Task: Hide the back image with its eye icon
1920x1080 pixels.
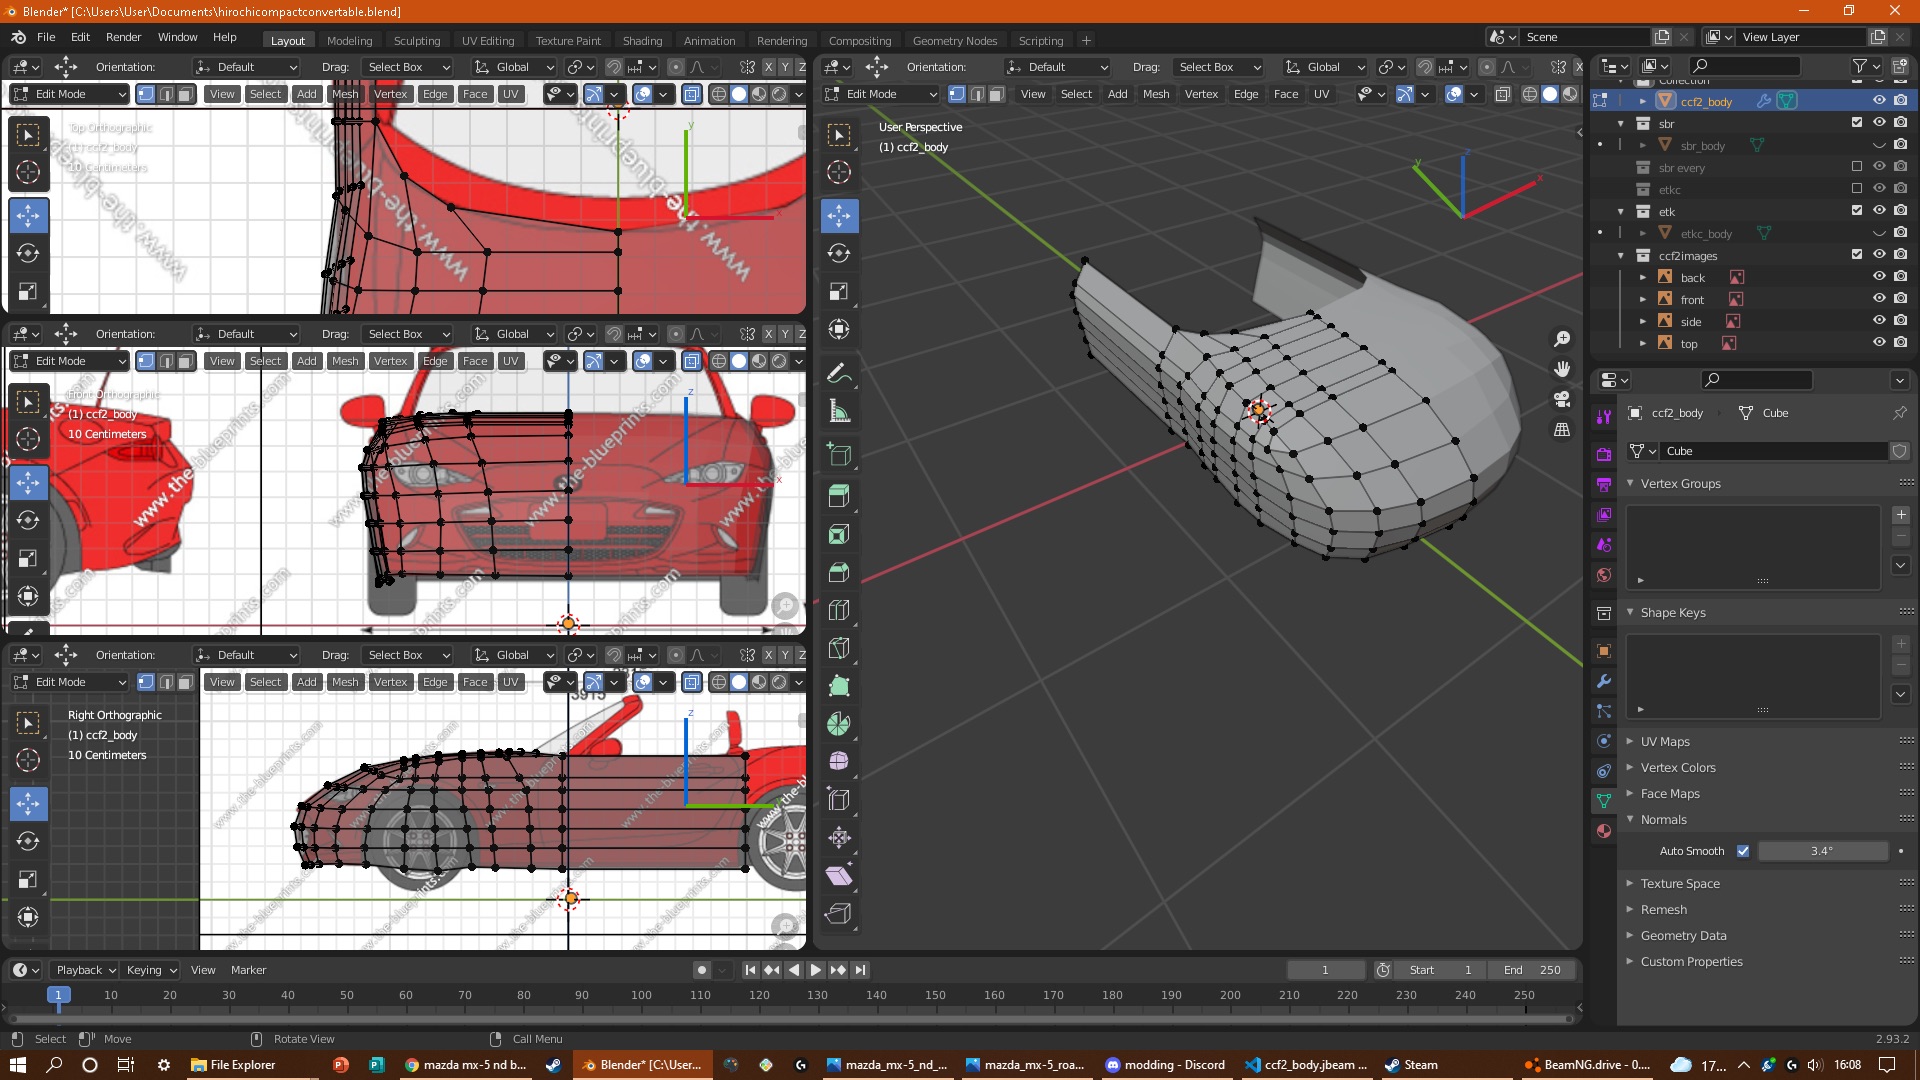Action: point(1879,277)
